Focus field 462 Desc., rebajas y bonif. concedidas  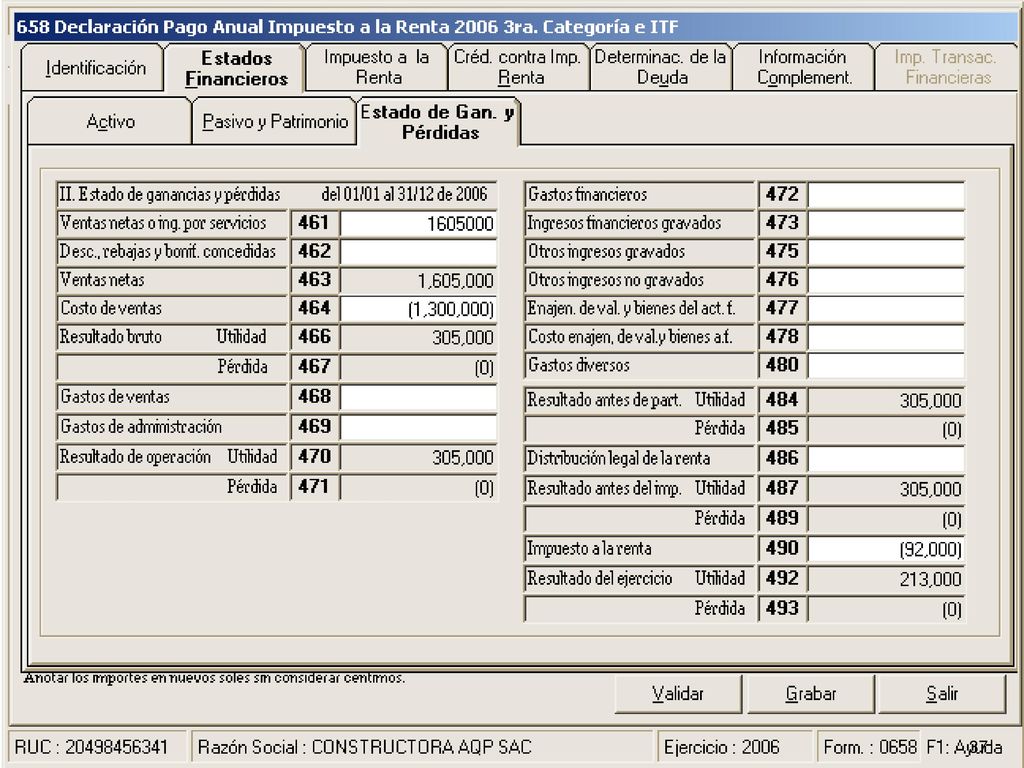pos(419,252)
